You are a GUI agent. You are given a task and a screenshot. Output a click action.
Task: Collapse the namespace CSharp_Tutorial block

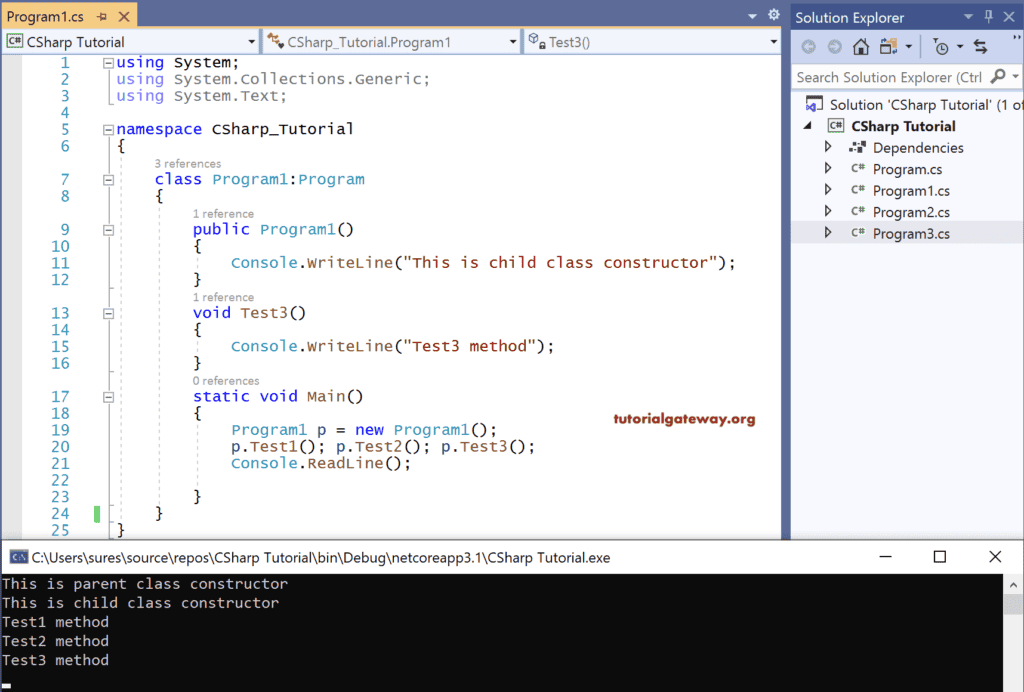108,130
